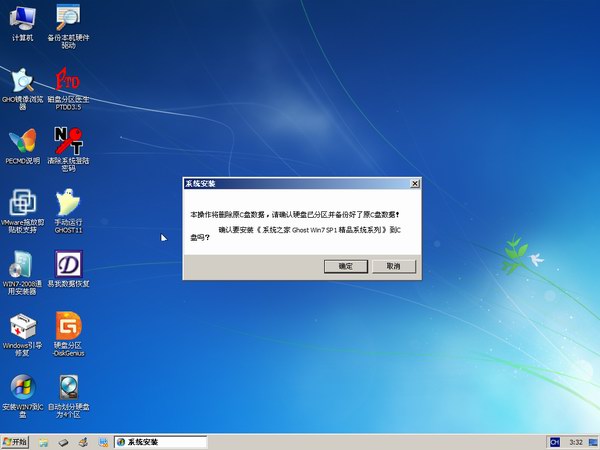
Task: Click 确定 to confirm installation
Action: tap(346, 267)
